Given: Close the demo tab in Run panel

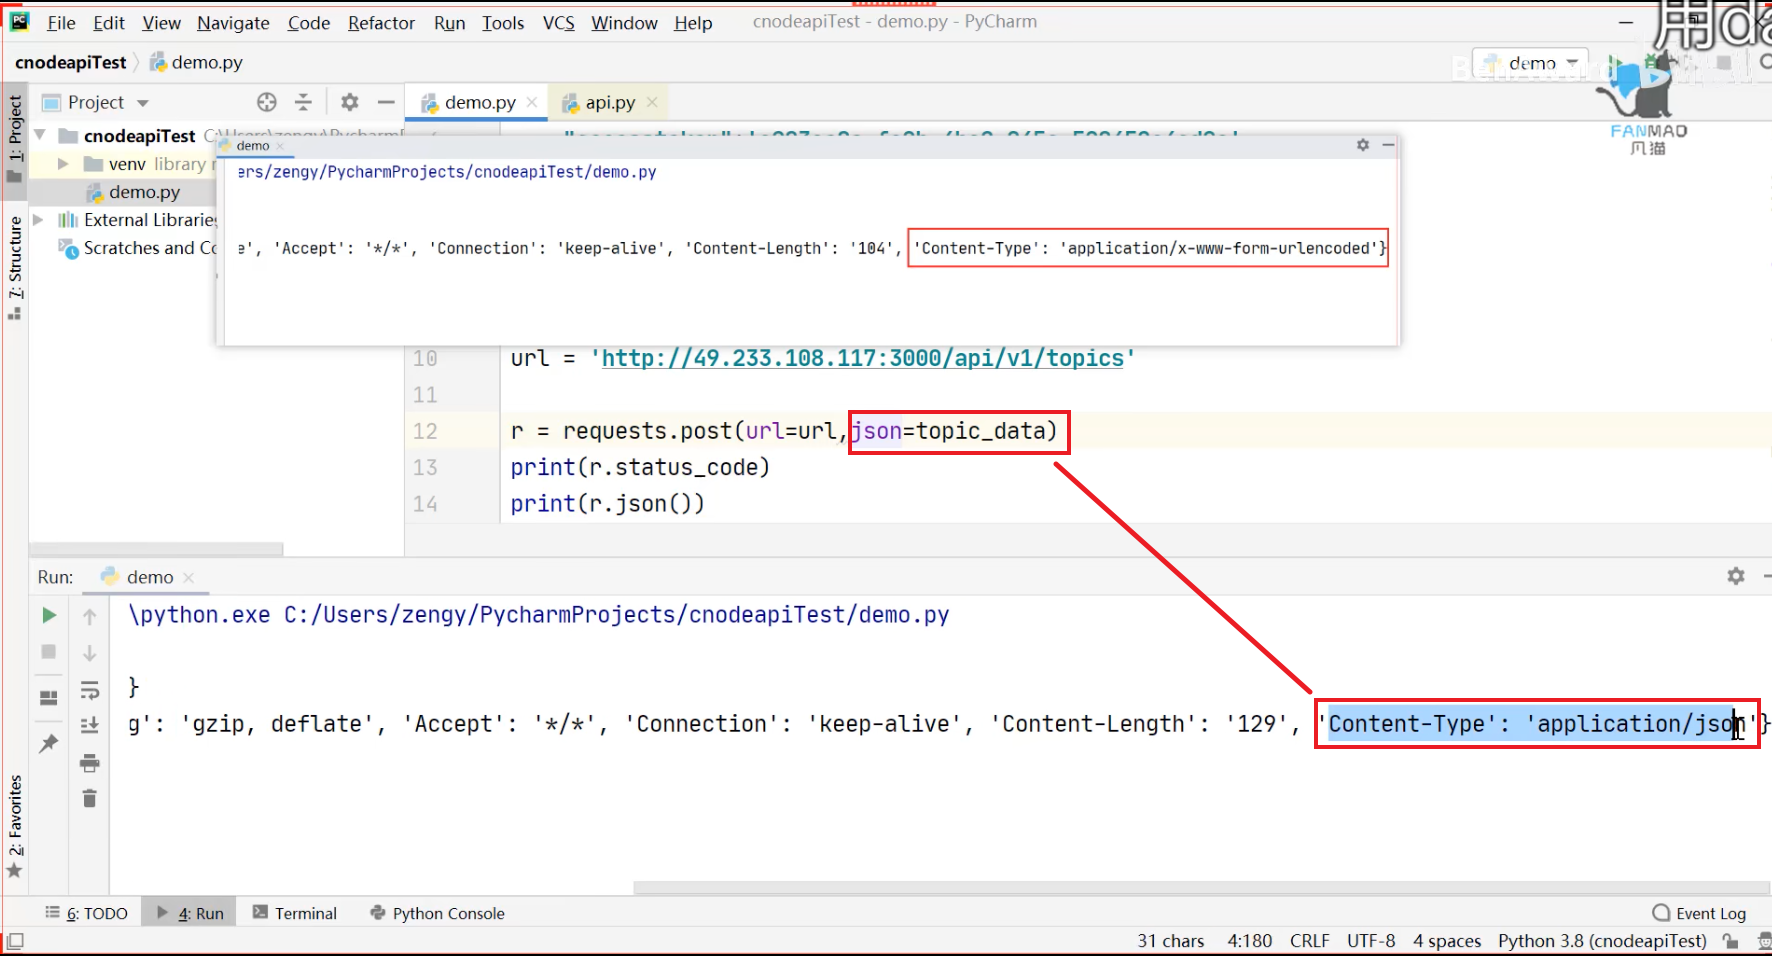Looking at the screenshot, I should coord(189,577).
